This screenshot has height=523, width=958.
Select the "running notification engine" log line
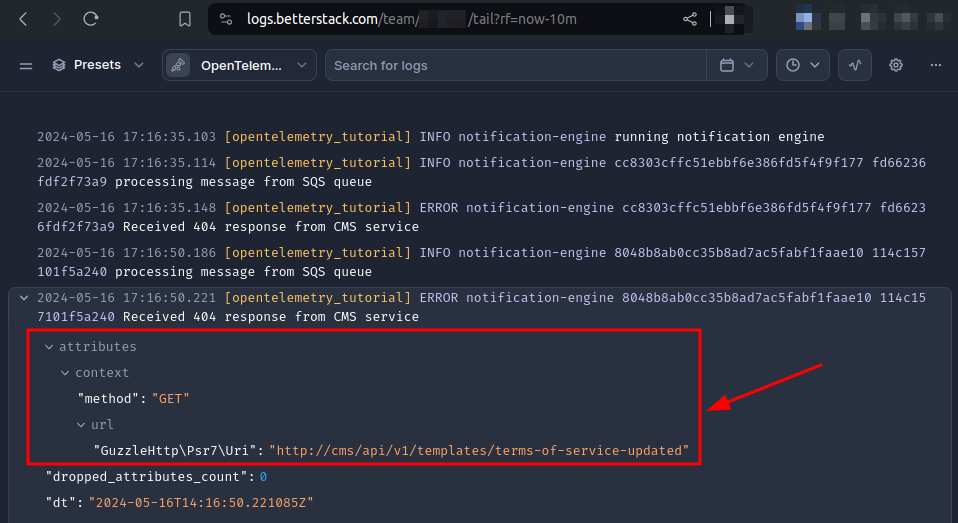tap(431, 136)
